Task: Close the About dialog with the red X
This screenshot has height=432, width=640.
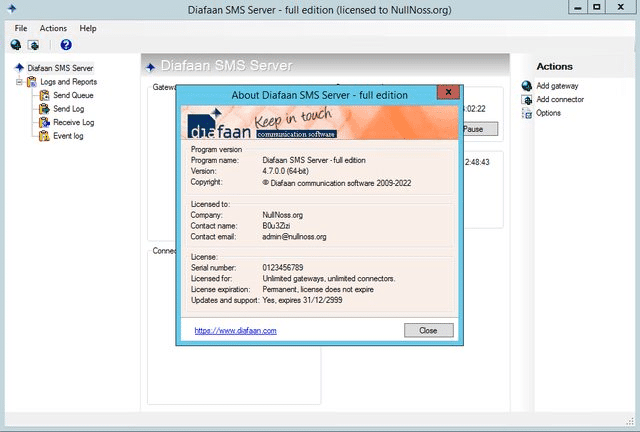Action: point(448,92)
